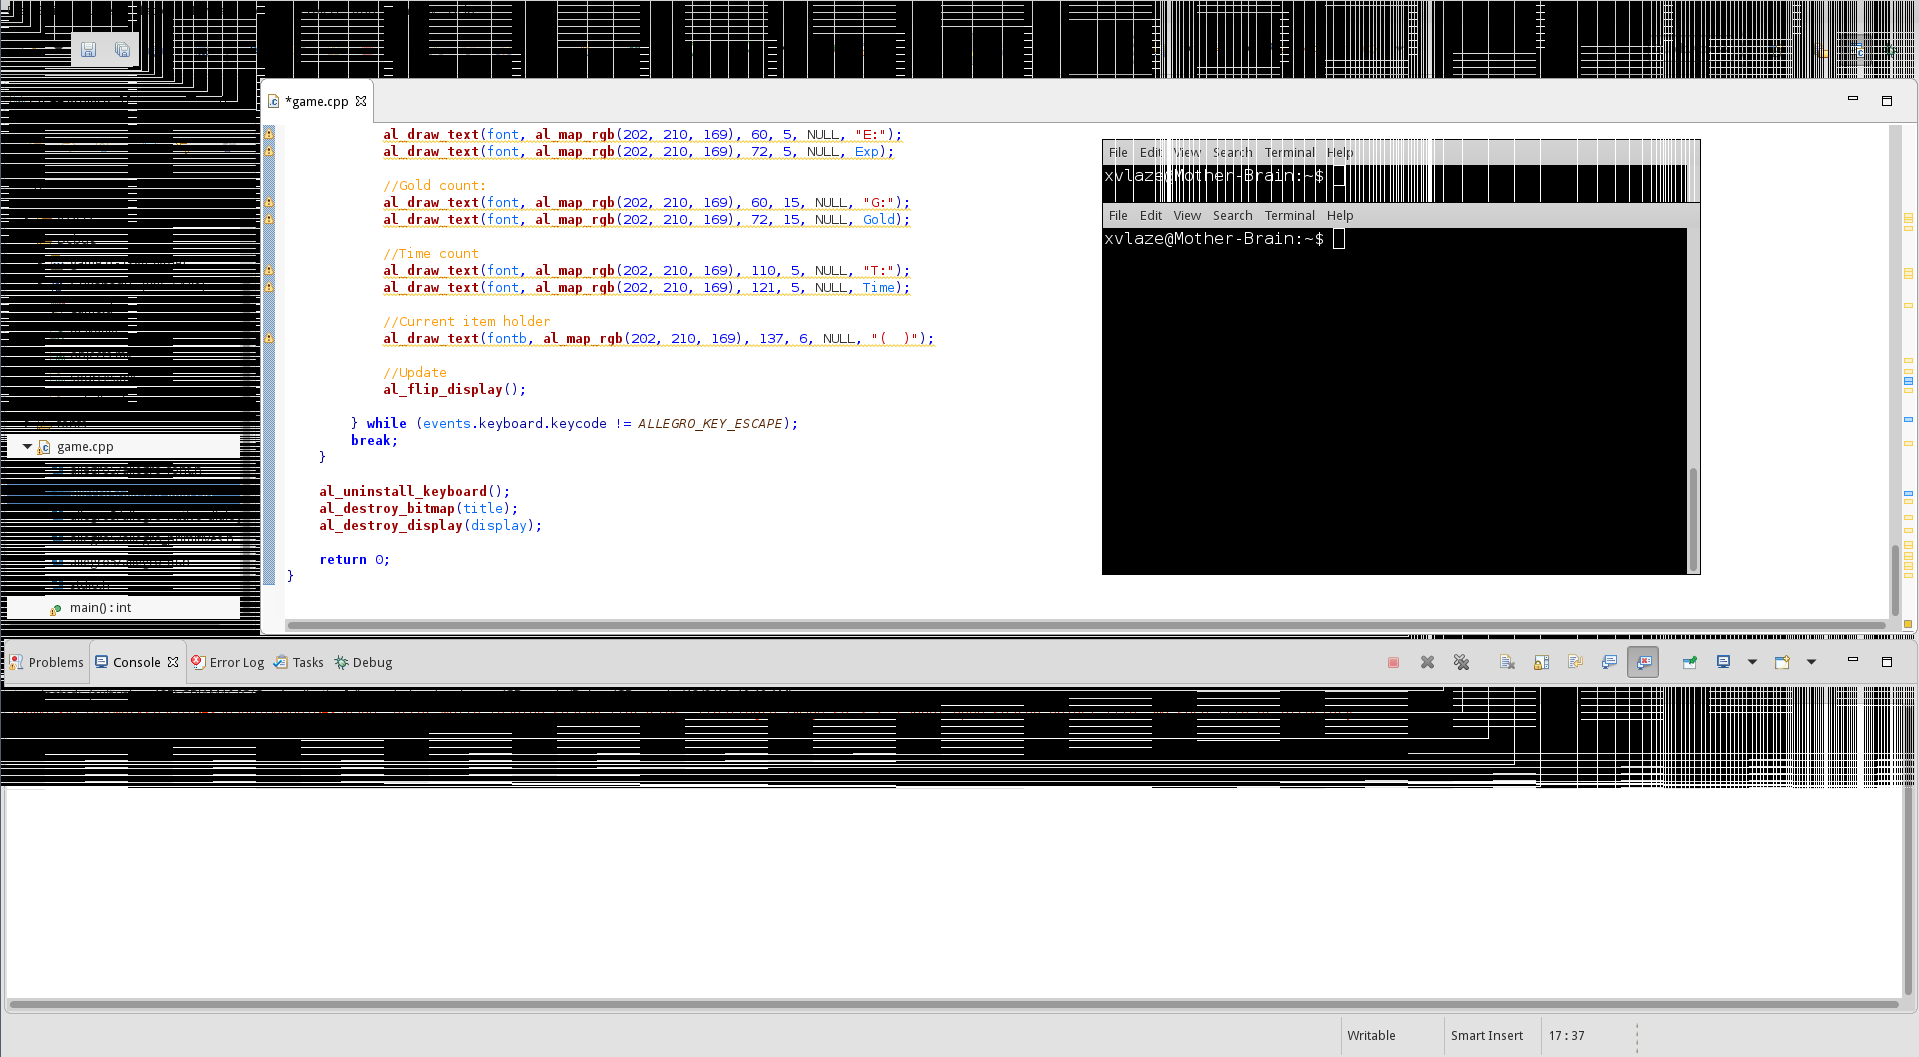Open the Help menu of the rear terminal window
The width and height of the screenshot is (1919, 1057).
tap(1340, 153)
